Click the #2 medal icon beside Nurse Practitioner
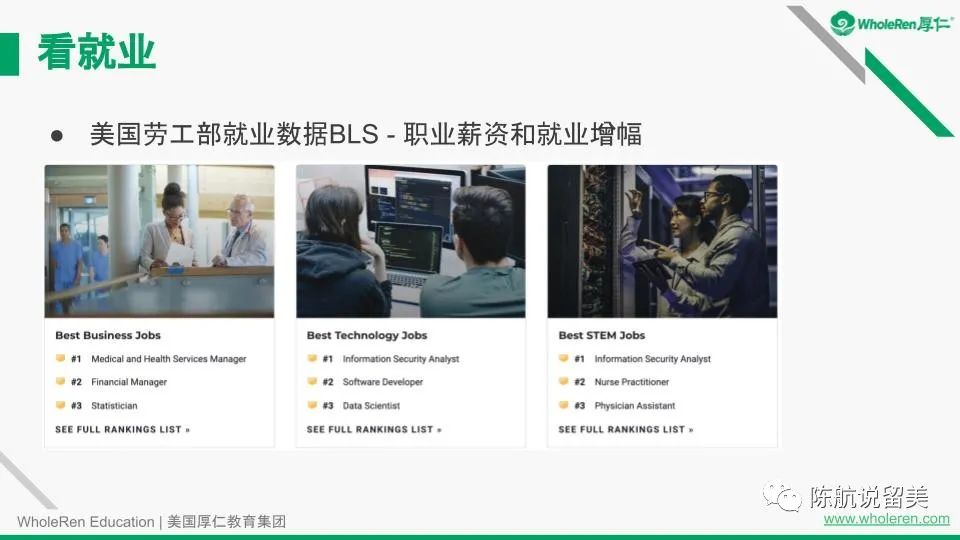The image size is (960, 540). click(564, 382)
